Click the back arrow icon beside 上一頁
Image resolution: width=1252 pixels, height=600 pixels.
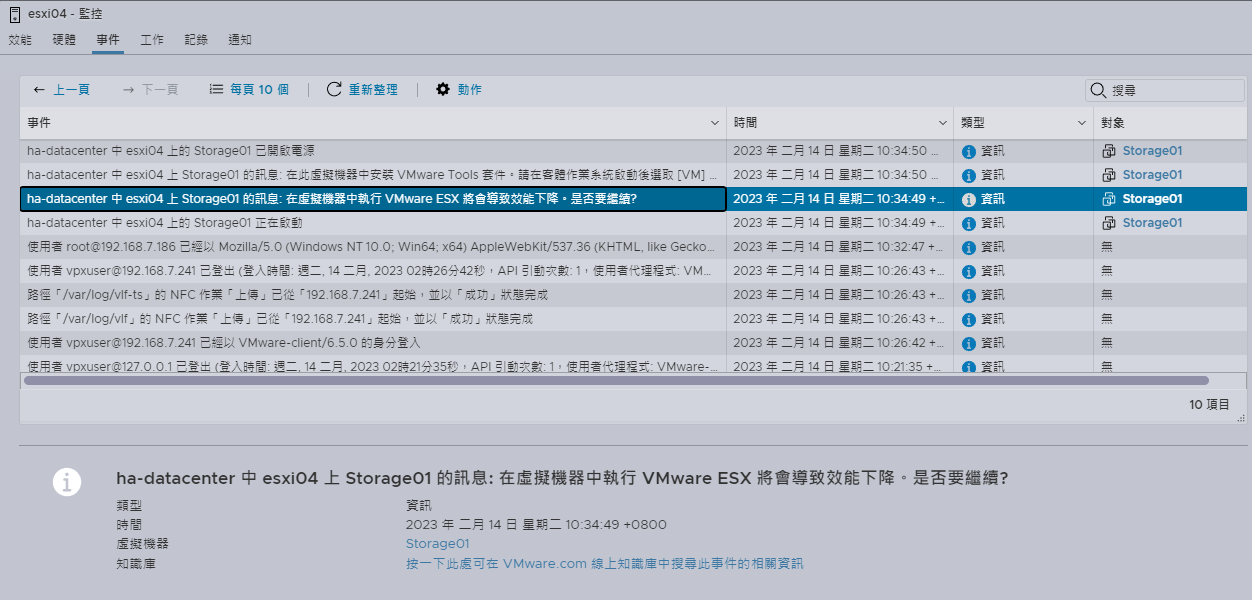39,90
